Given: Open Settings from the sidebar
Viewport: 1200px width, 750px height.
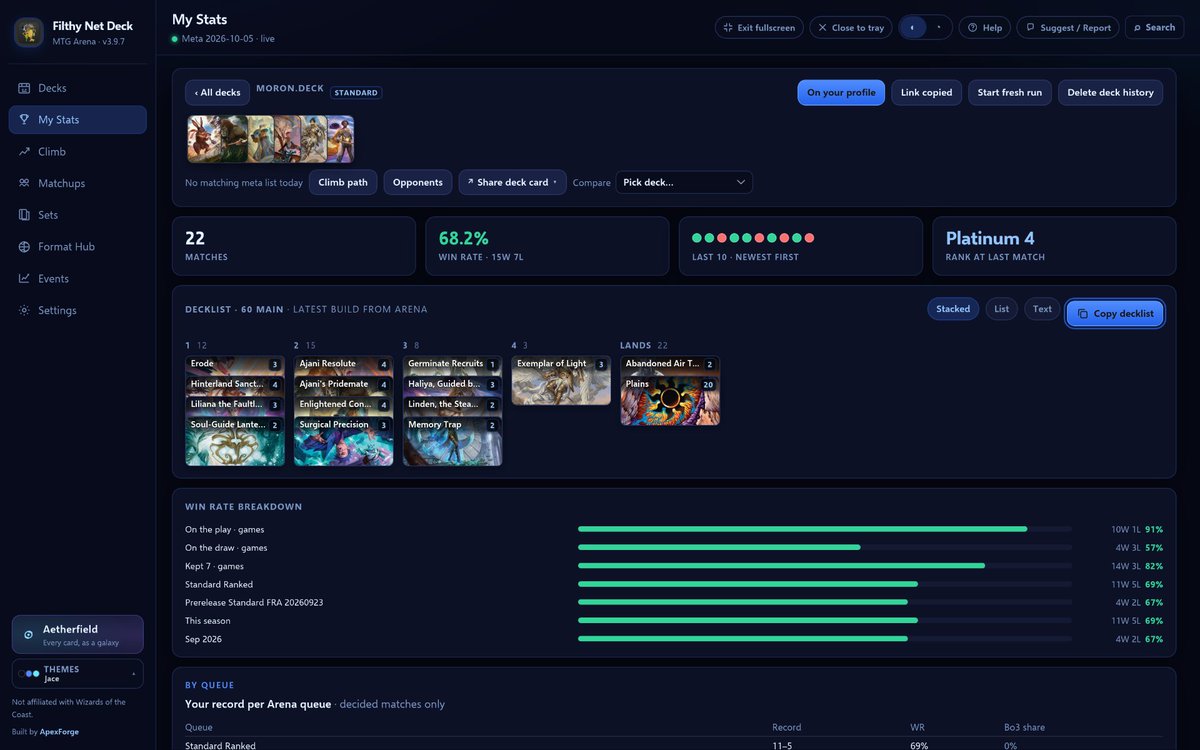Looking at the screenshot, I should coord(77,310).
